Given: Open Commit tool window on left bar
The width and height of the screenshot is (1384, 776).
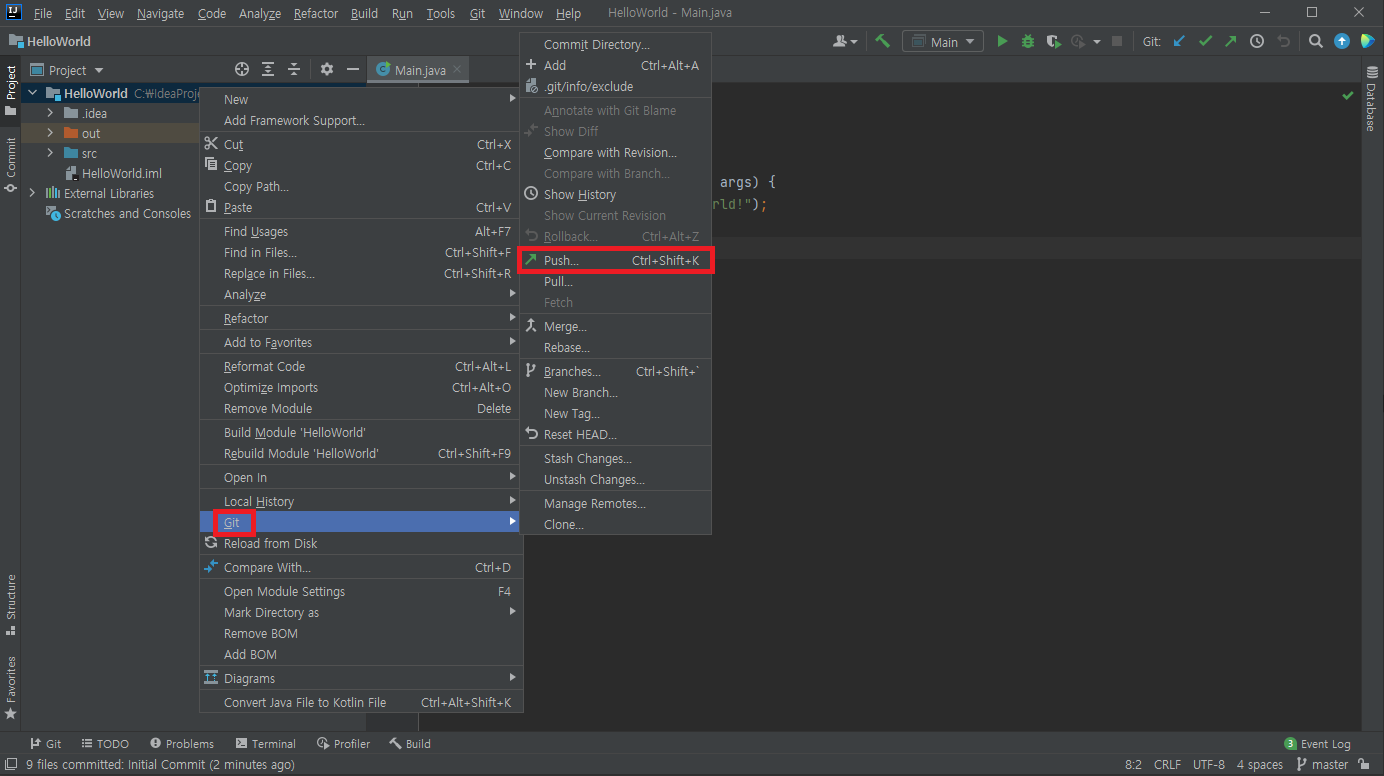Looking at the screenshot, I should tap(11, 165).
